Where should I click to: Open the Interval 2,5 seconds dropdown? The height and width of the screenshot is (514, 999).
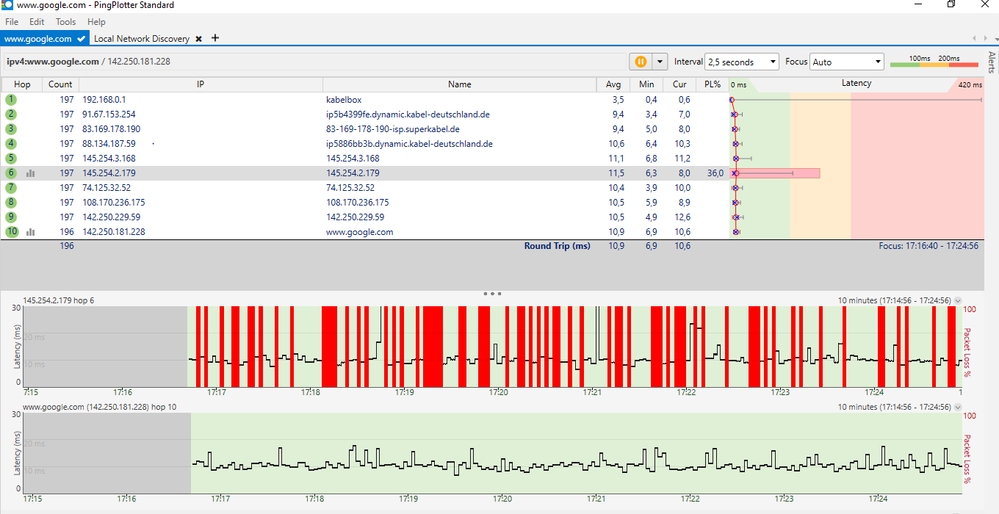(741, 62)
